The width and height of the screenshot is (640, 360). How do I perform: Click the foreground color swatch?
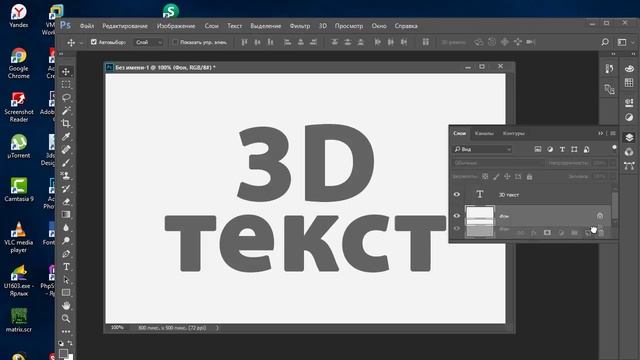[63, 353]
